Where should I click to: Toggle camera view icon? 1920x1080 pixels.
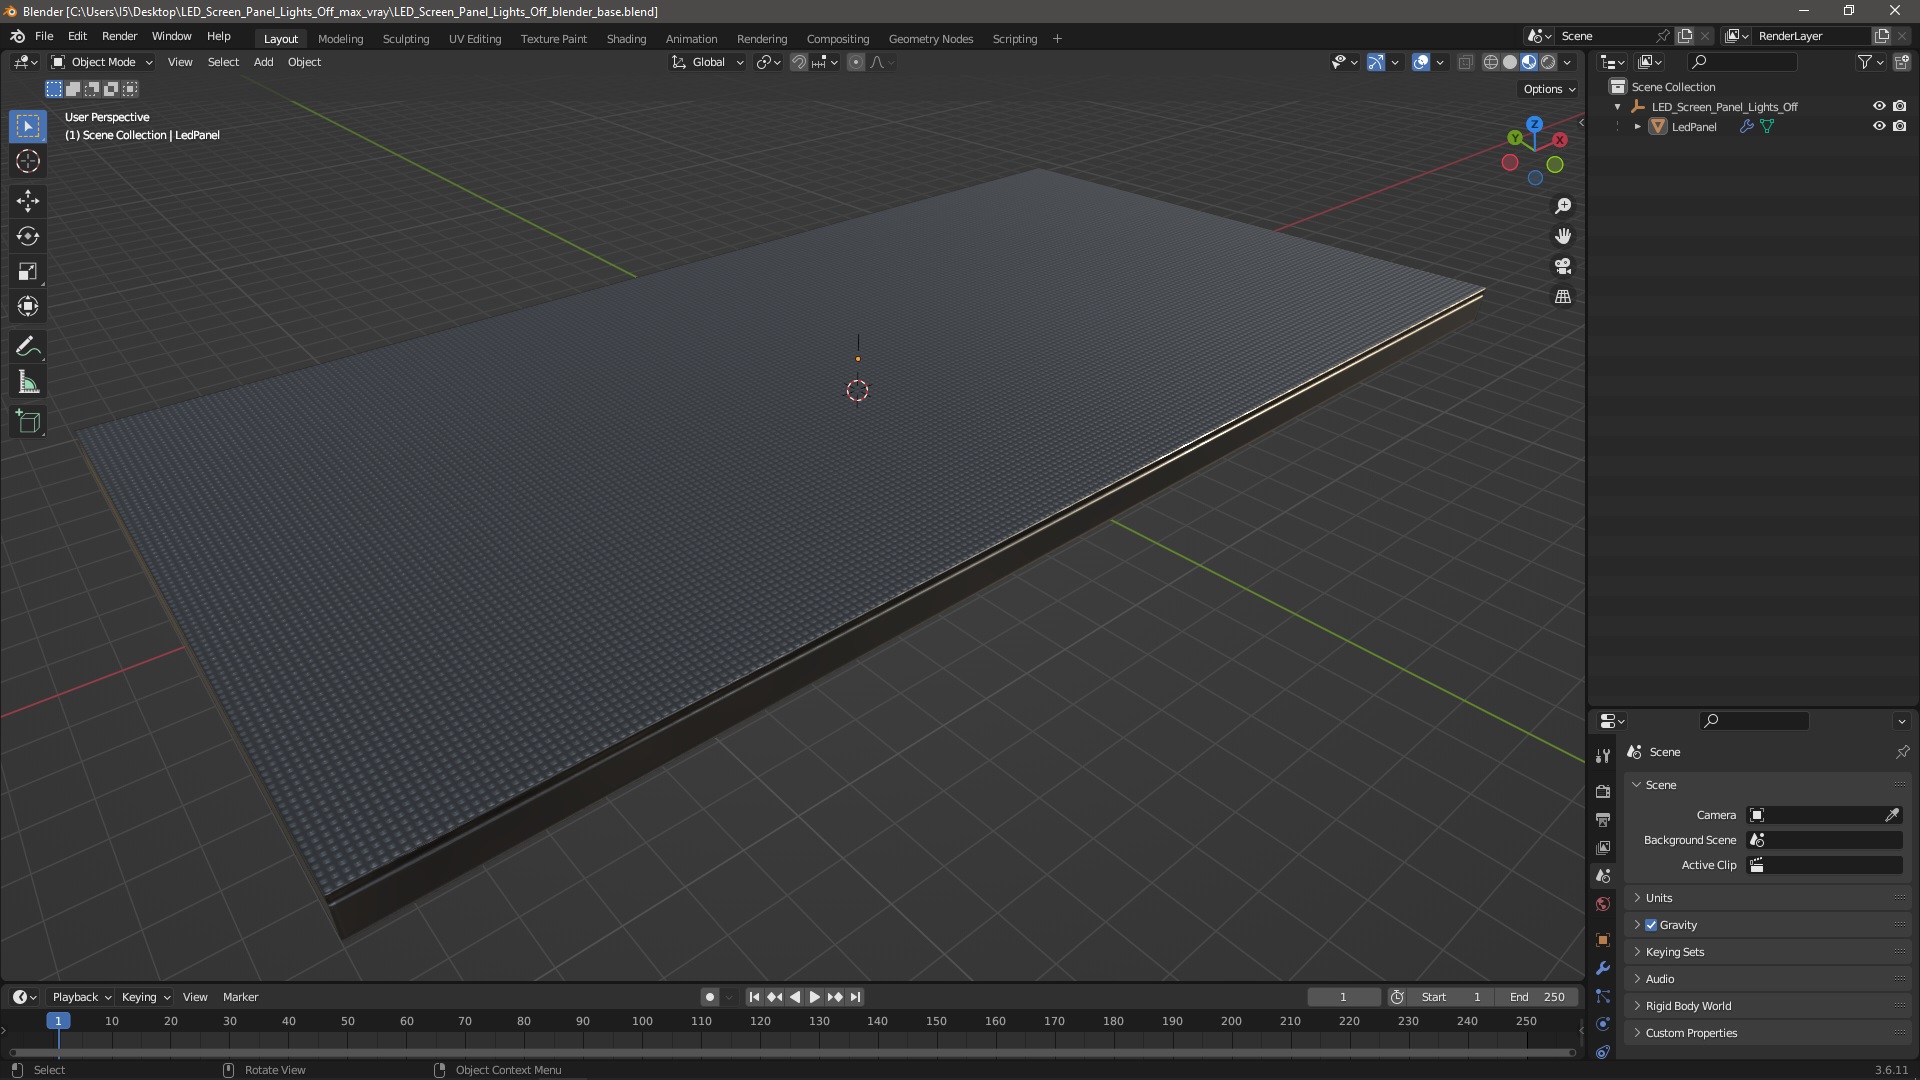click(1563, 266)
